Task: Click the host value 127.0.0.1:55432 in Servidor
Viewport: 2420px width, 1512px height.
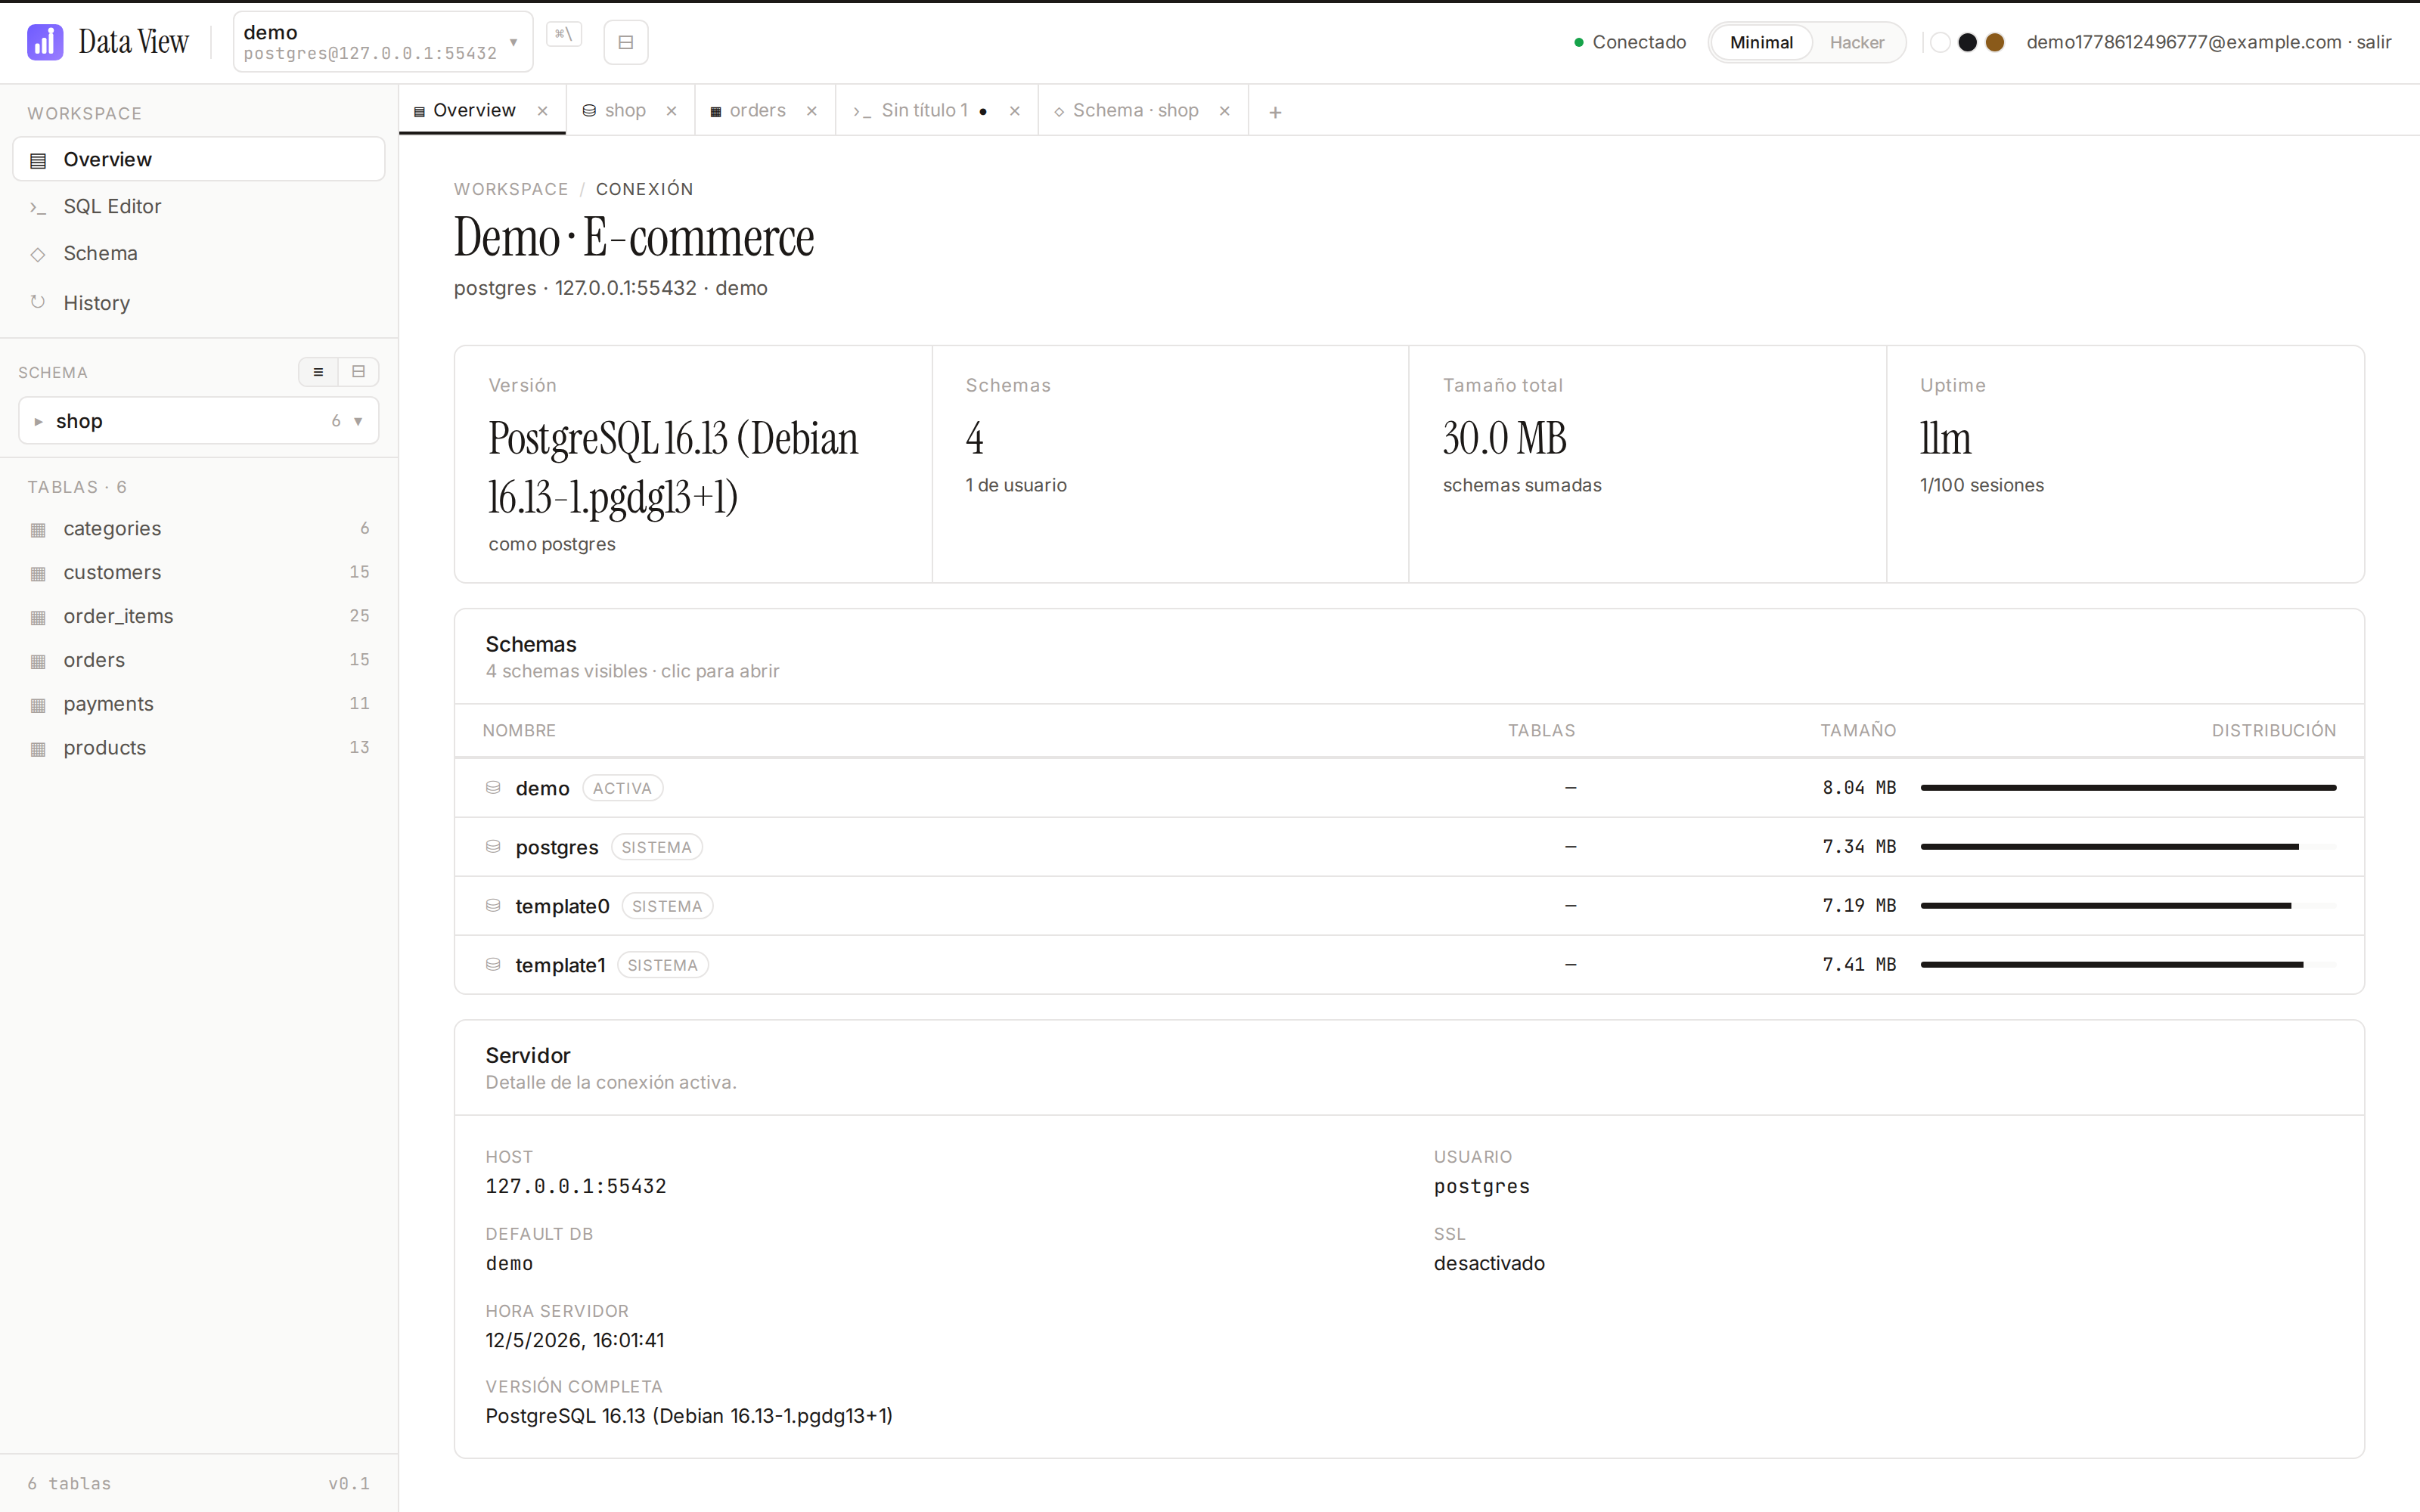Action: tap(576, 1186)
